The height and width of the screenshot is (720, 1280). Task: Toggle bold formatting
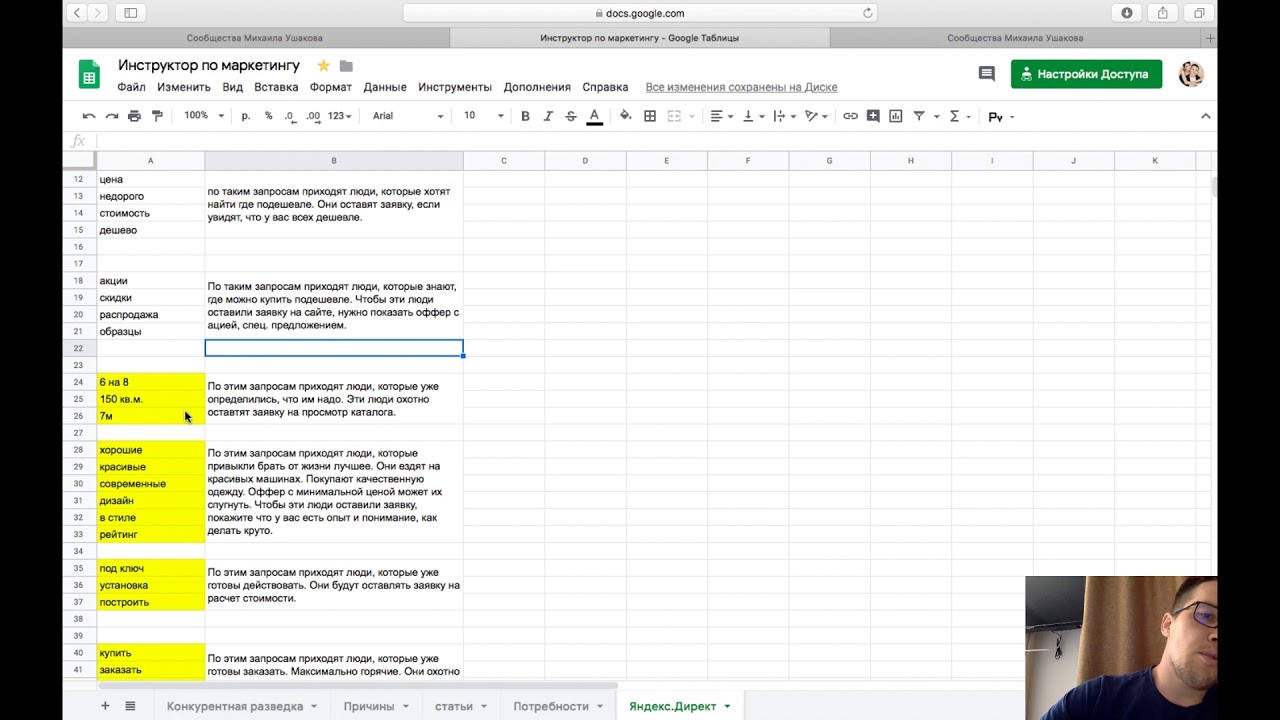click(x=525, y=116)
